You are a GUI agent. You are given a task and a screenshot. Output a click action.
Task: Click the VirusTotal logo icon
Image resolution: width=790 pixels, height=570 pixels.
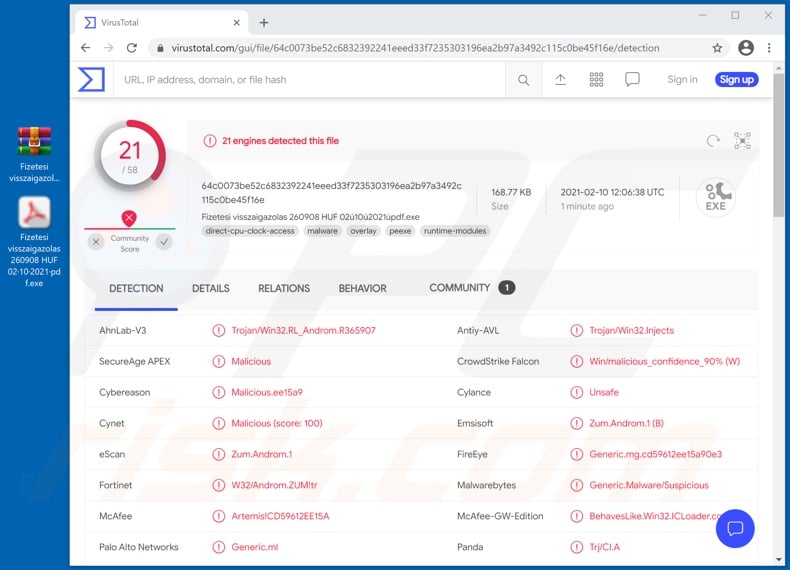91,80
